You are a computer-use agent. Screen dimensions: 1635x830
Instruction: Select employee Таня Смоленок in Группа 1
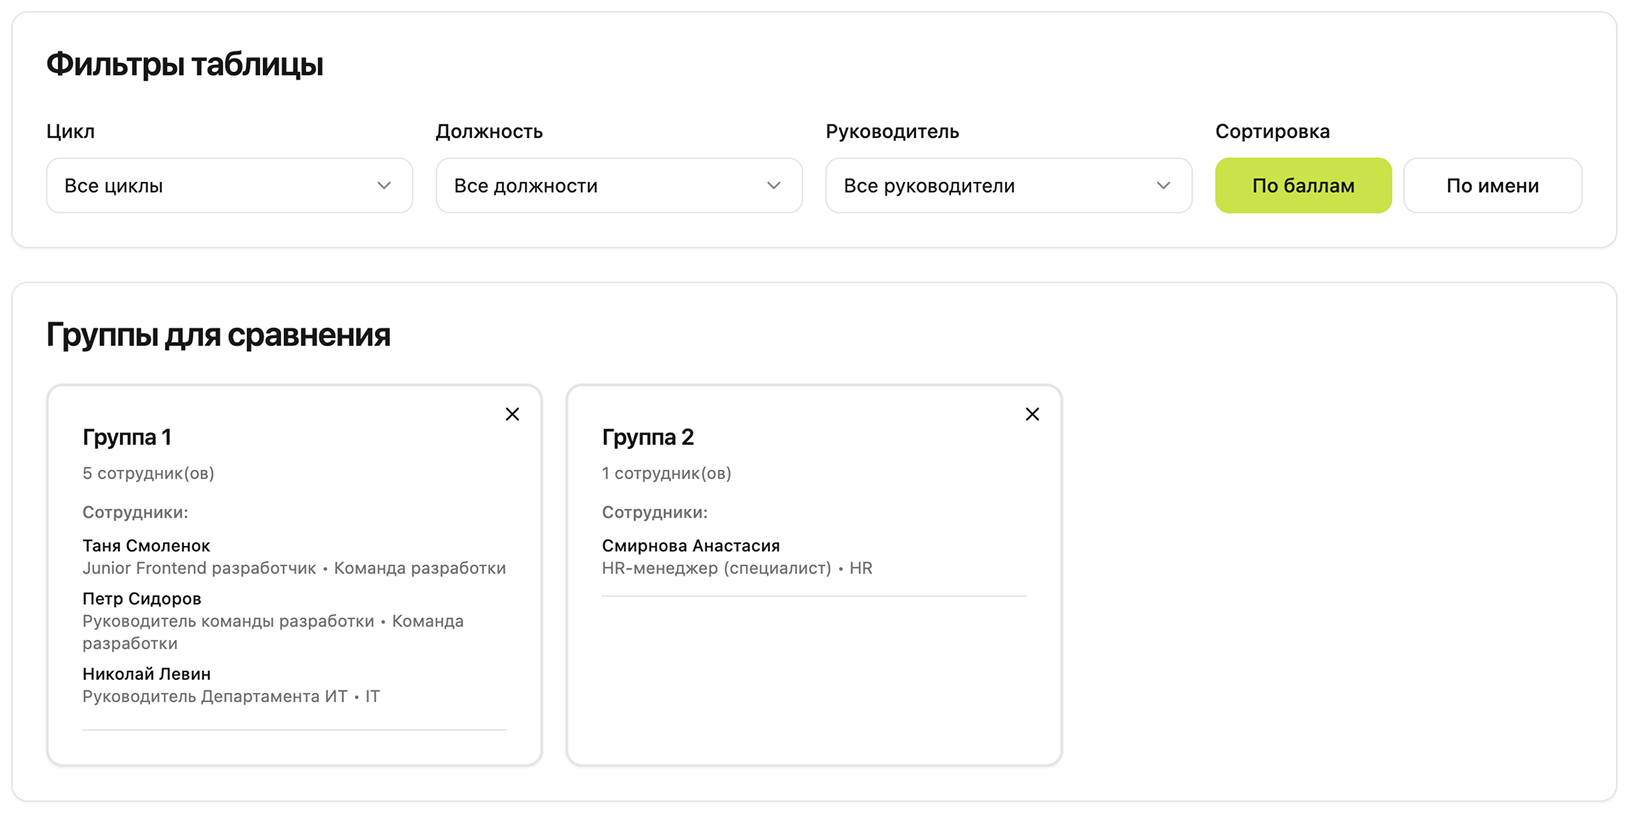click(146, 546)
